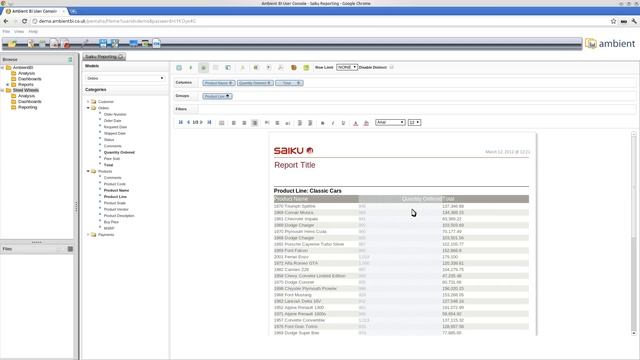The height and width of the screenshot is (360, 640).
Task: Apply underline formatting
Action: (x=343, y=123)
